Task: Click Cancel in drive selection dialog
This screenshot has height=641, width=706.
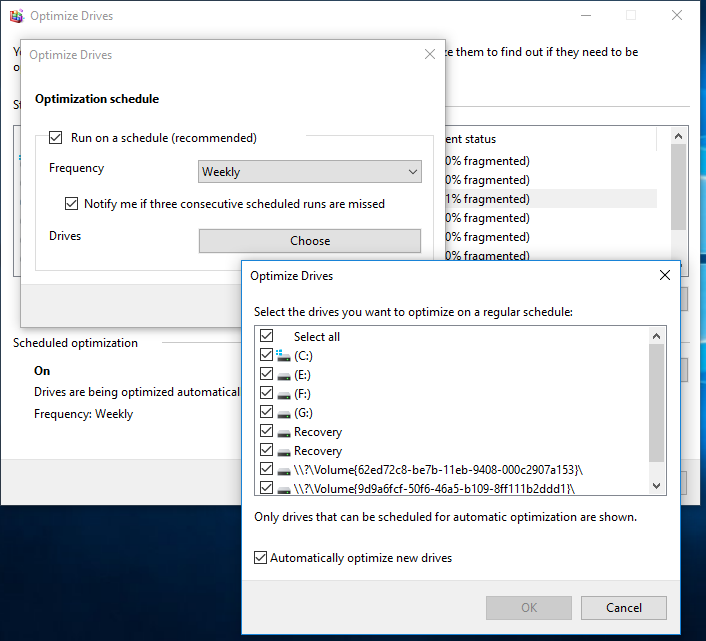Action: (x=624, y=608)
